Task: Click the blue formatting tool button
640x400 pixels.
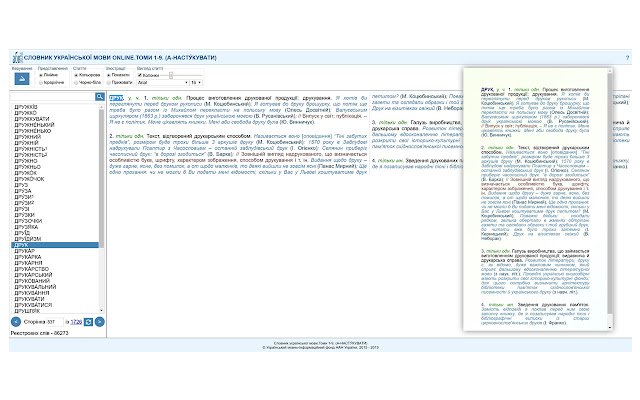Action: pyautogui.click(x=22, y=79)
